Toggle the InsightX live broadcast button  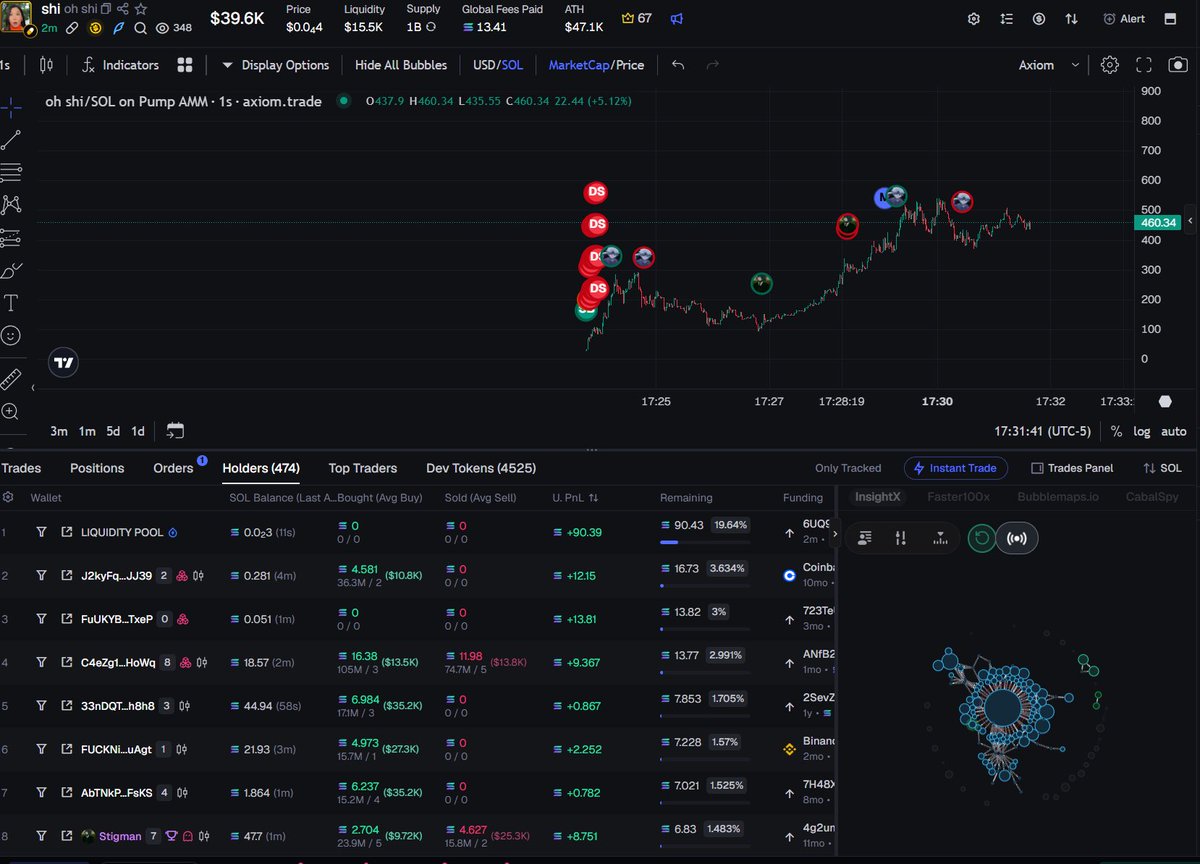point(1017,538)
